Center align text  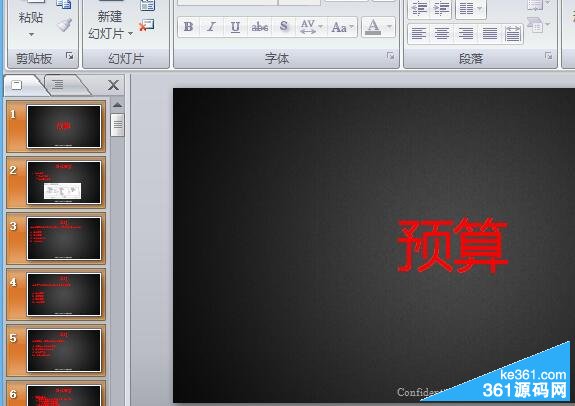tap(442, 34)
